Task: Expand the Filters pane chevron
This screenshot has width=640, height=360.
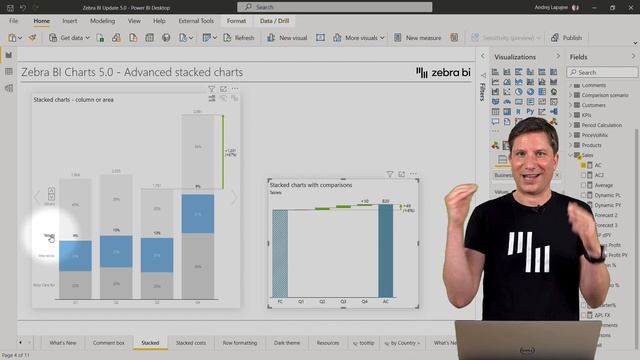Action: pos(483,56)
